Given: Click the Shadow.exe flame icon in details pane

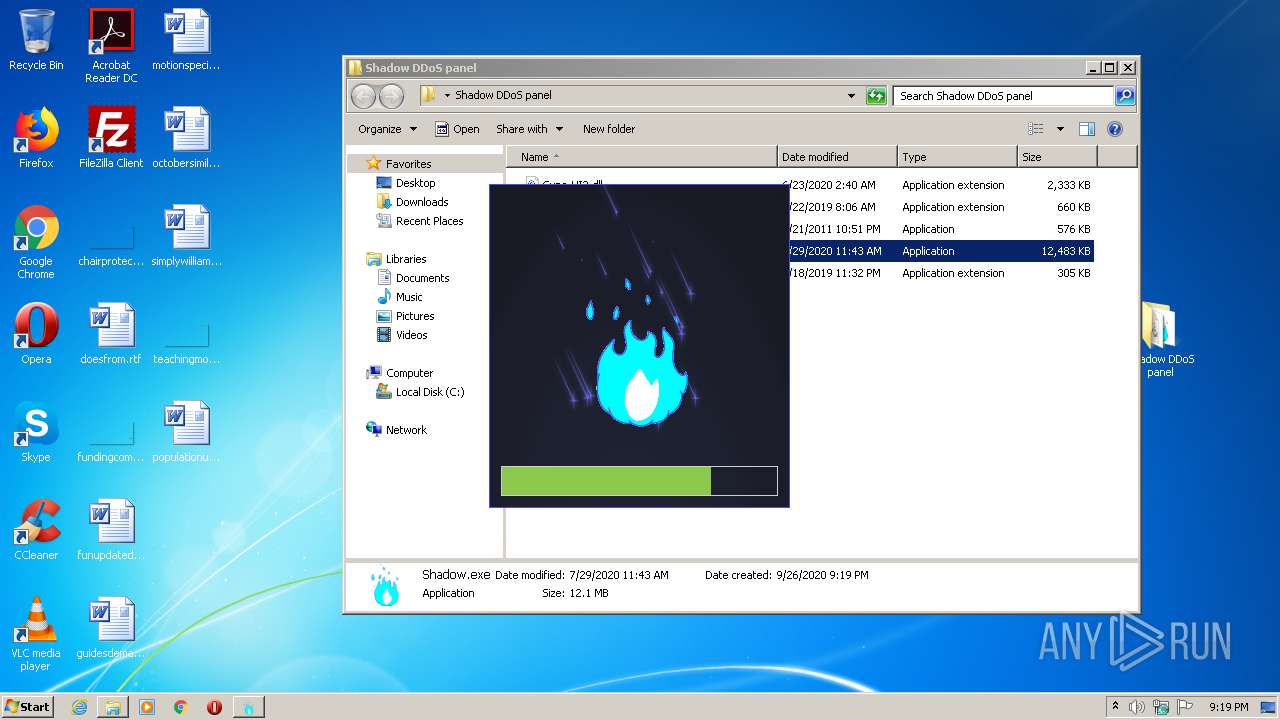Looking at the screenshot, I should click(385, 586).
